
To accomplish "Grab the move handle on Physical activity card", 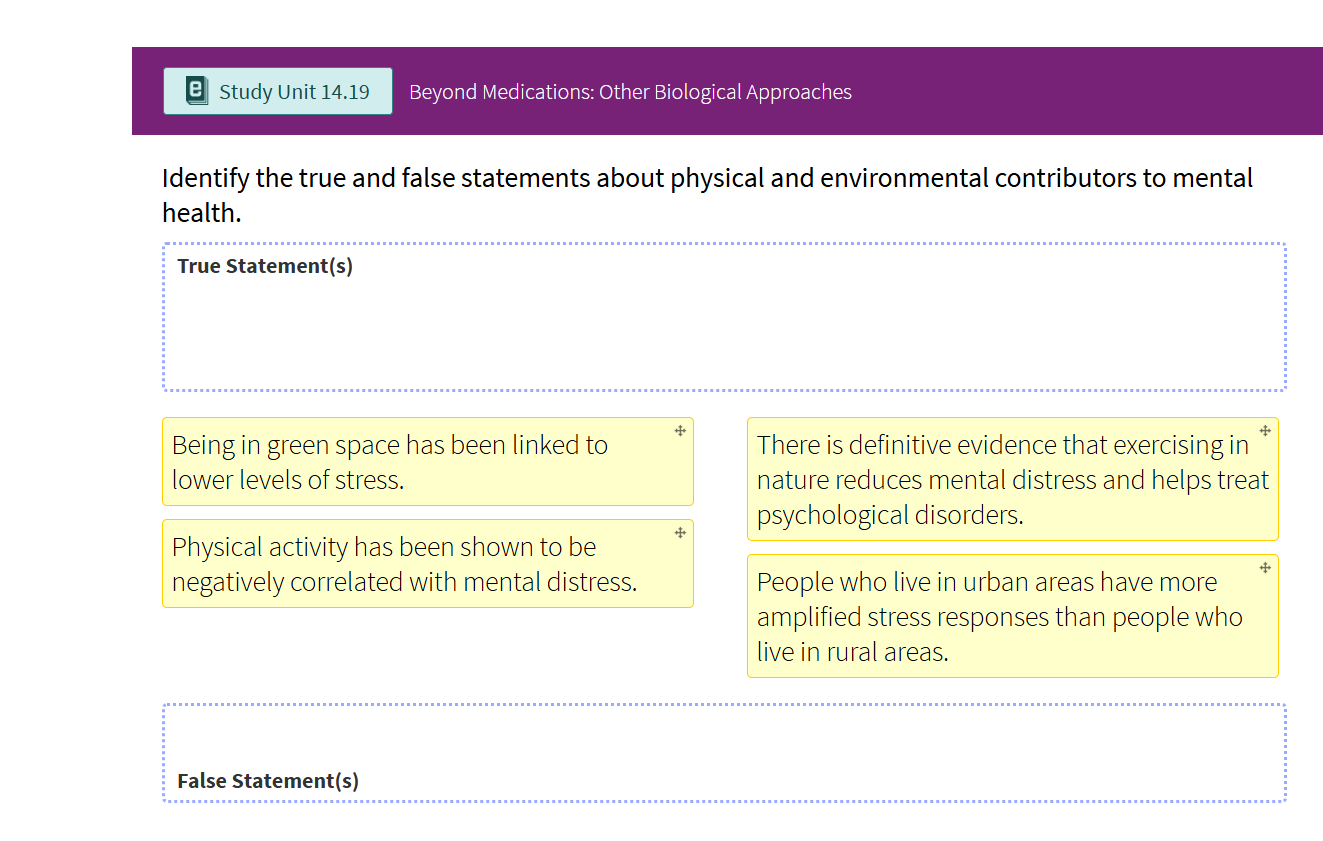I will 680,533.
